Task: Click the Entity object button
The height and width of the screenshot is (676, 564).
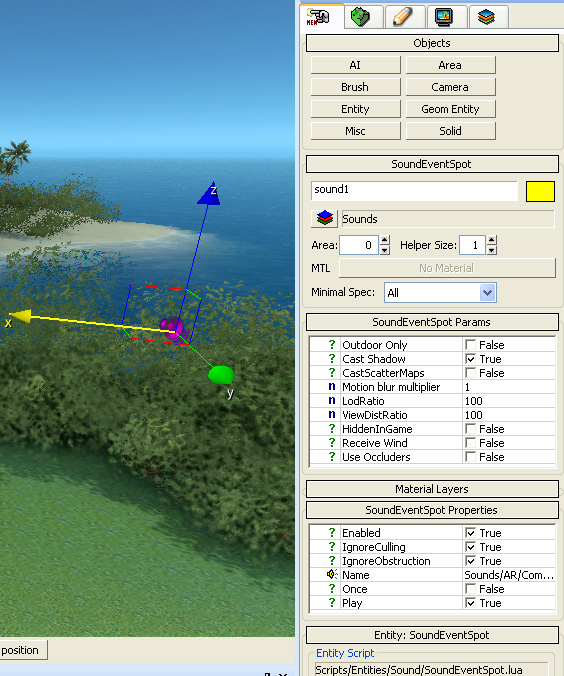Action: [355, 109]
